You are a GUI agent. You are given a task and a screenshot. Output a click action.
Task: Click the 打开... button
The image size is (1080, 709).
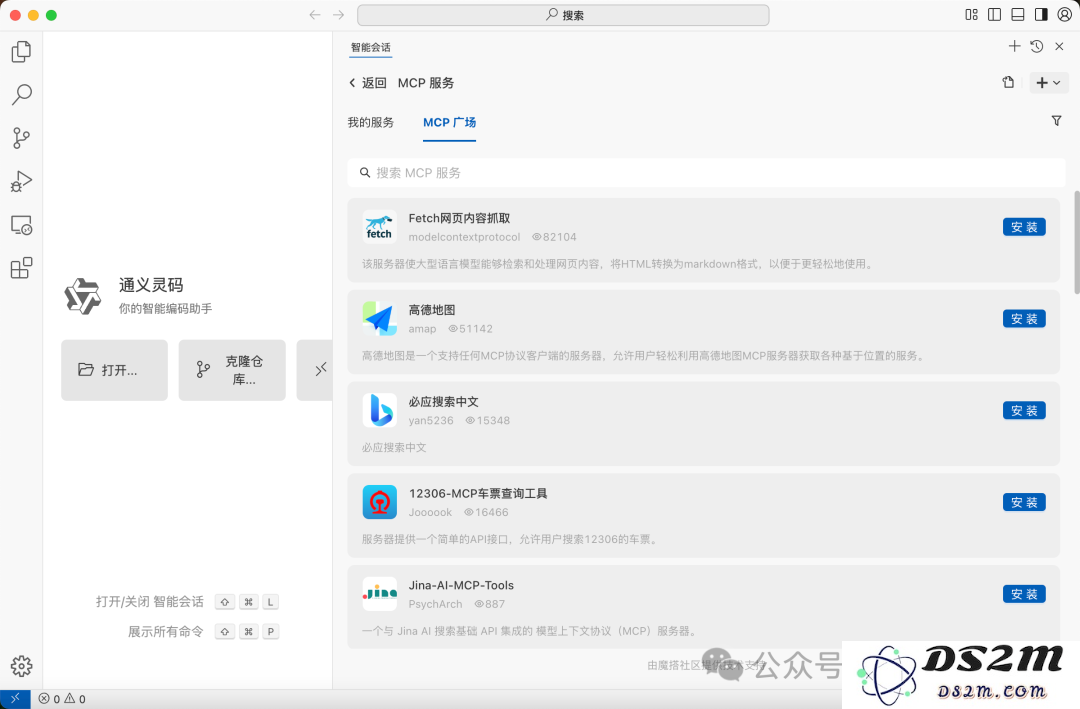tap(114, 370)
